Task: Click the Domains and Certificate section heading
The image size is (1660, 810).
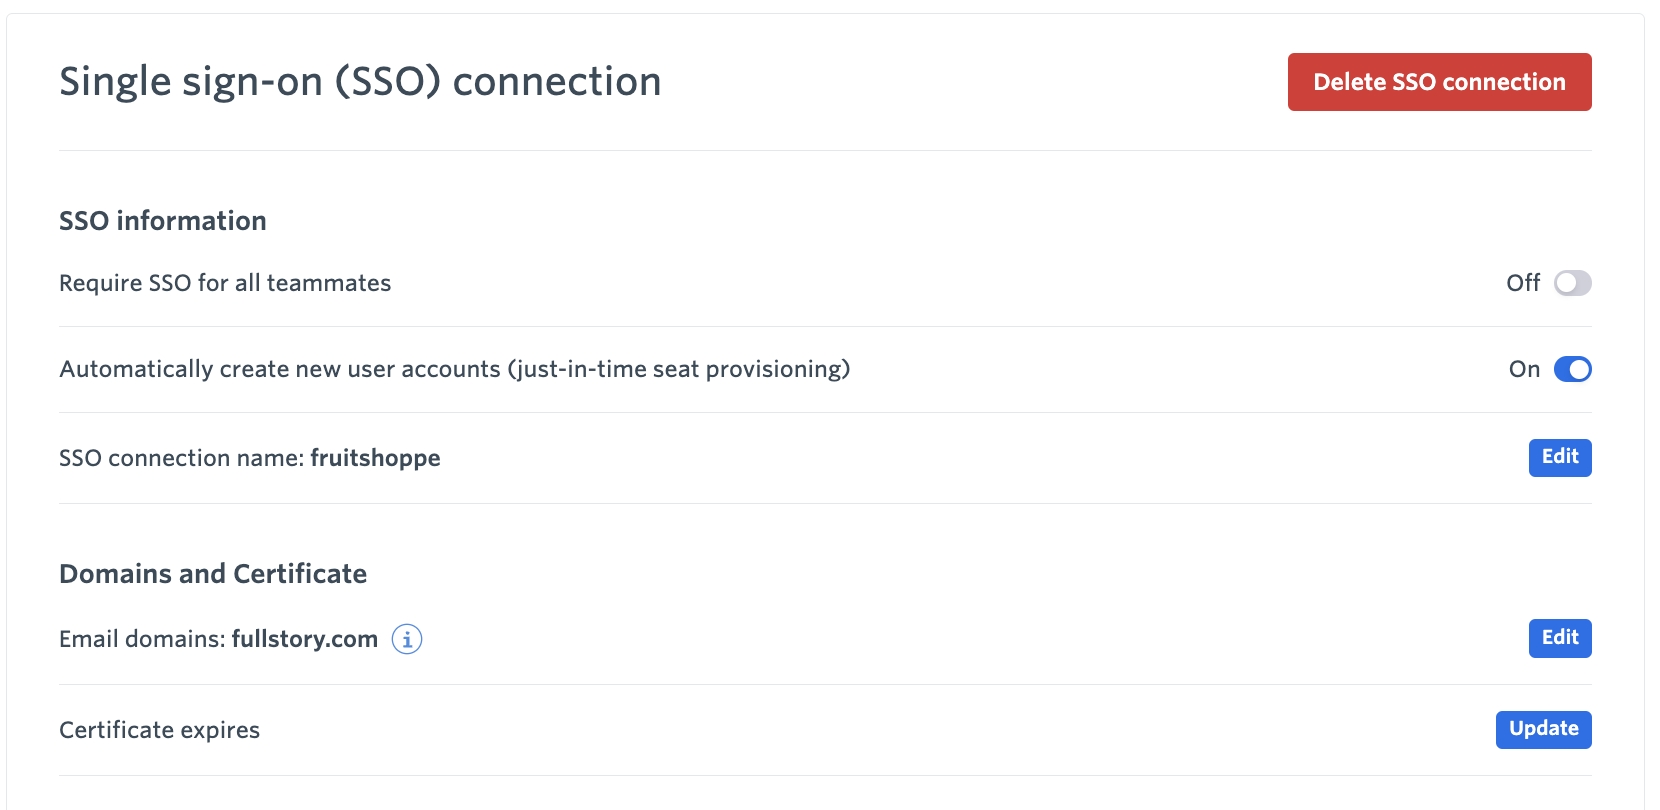Action: pyautogui.click(x=213, y=573)
